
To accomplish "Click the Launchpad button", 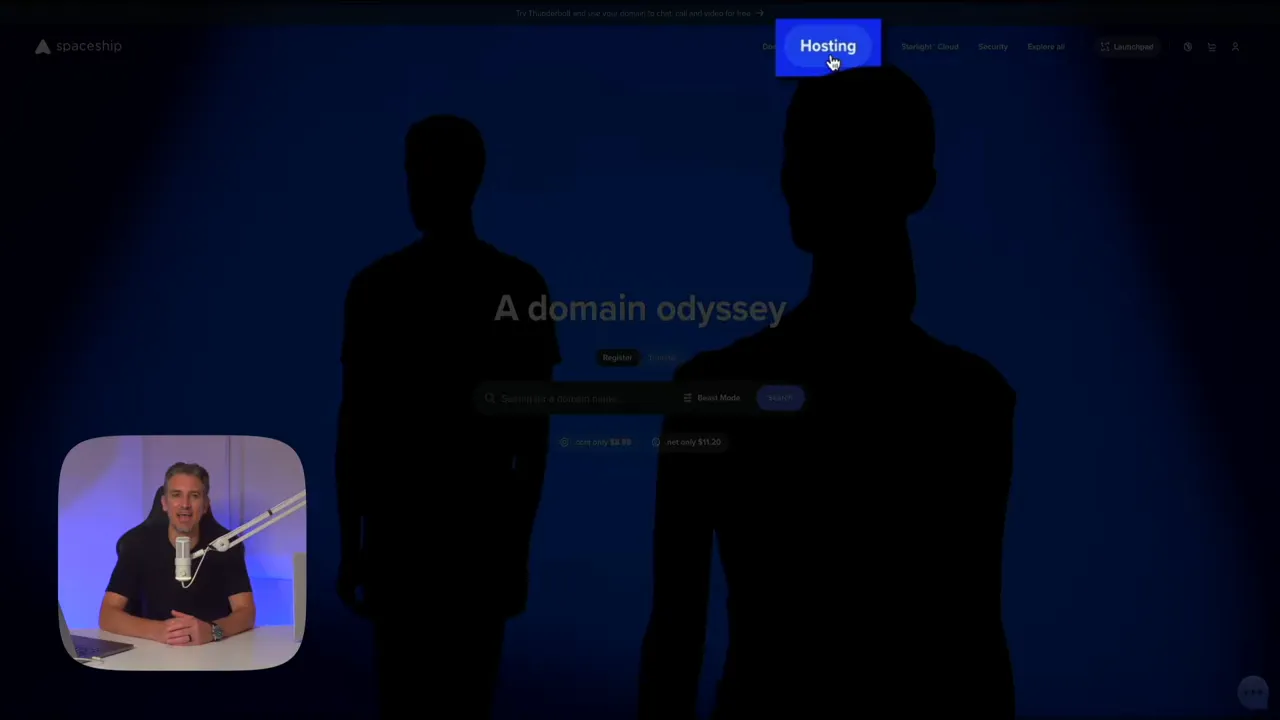I will point(1127,47).
